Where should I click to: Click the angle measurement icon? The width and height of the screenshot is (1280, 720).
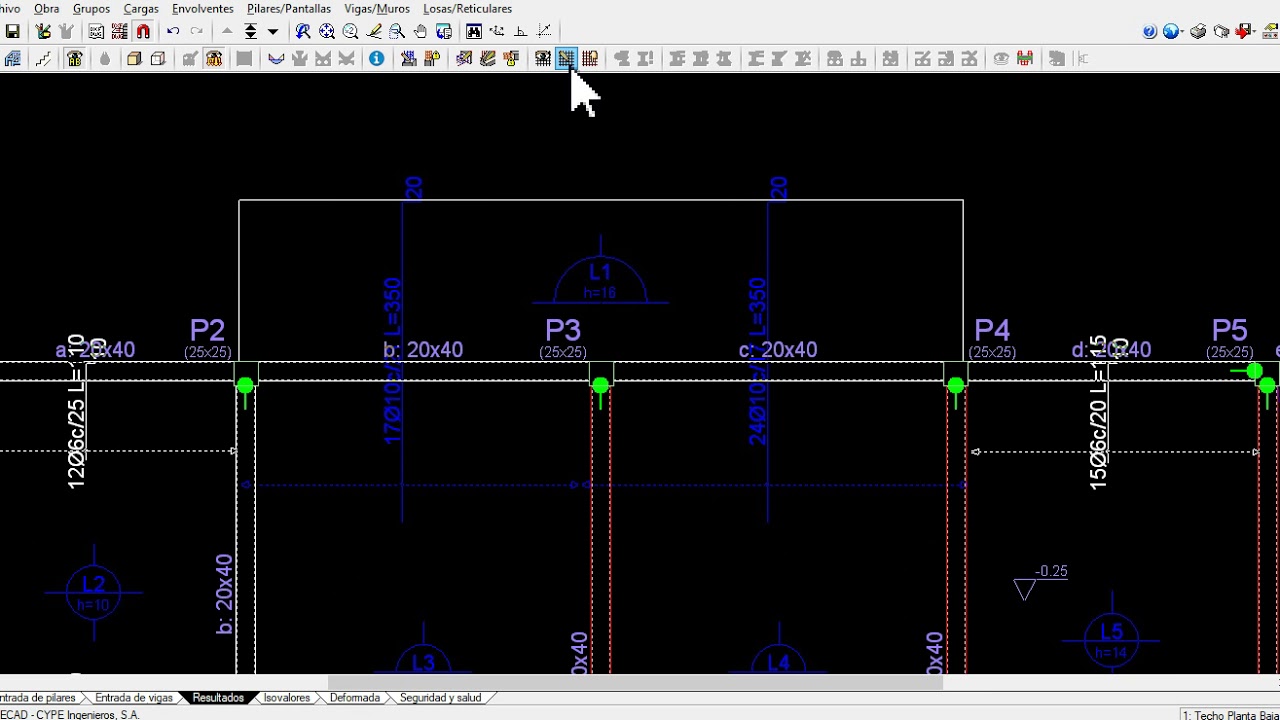(x=521, y=32)
